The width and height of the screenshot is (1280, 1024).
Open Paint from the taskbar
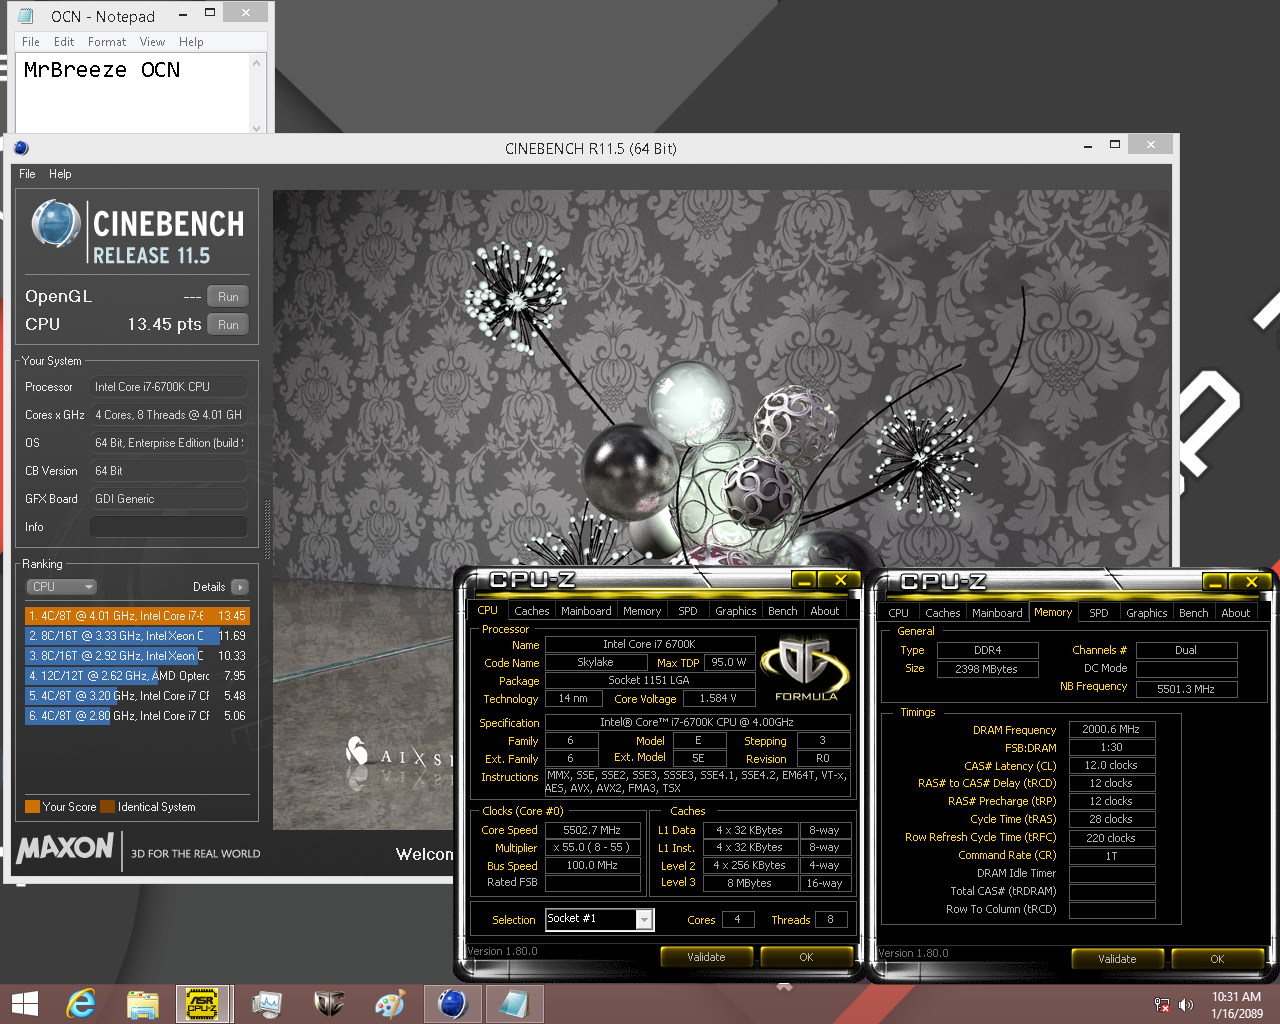click(389, 1004)
